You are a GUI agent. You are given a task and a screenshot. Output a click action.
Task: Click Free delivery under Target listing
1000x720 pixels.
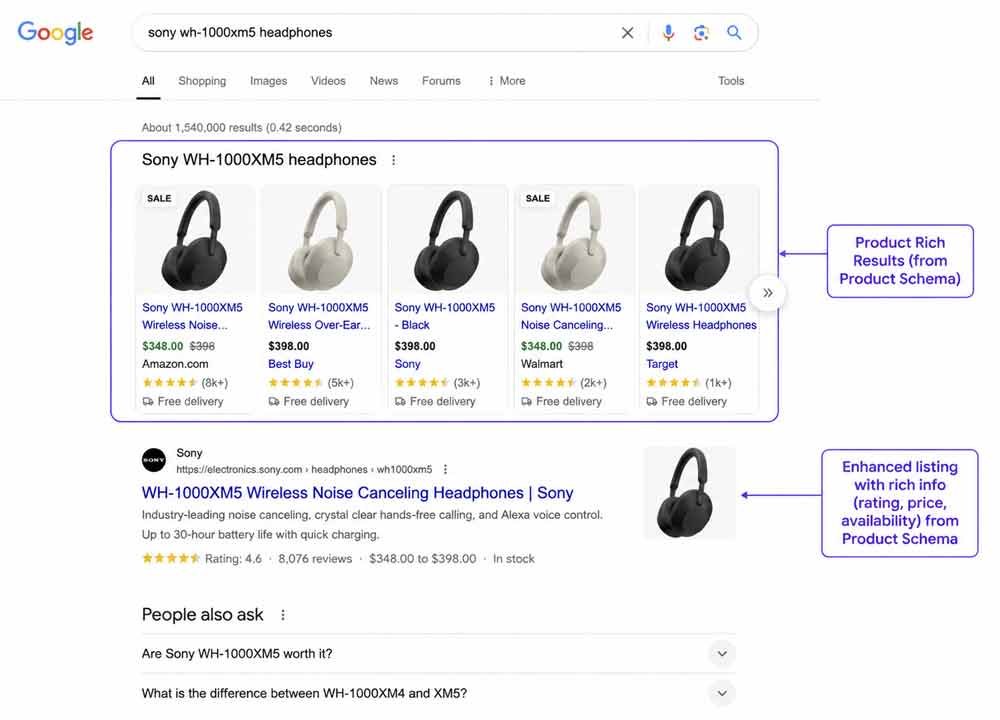click(686, 401)
